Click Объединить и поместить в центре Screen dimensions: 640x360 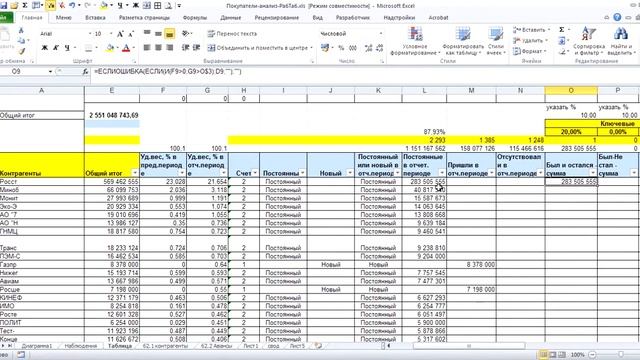260,48
